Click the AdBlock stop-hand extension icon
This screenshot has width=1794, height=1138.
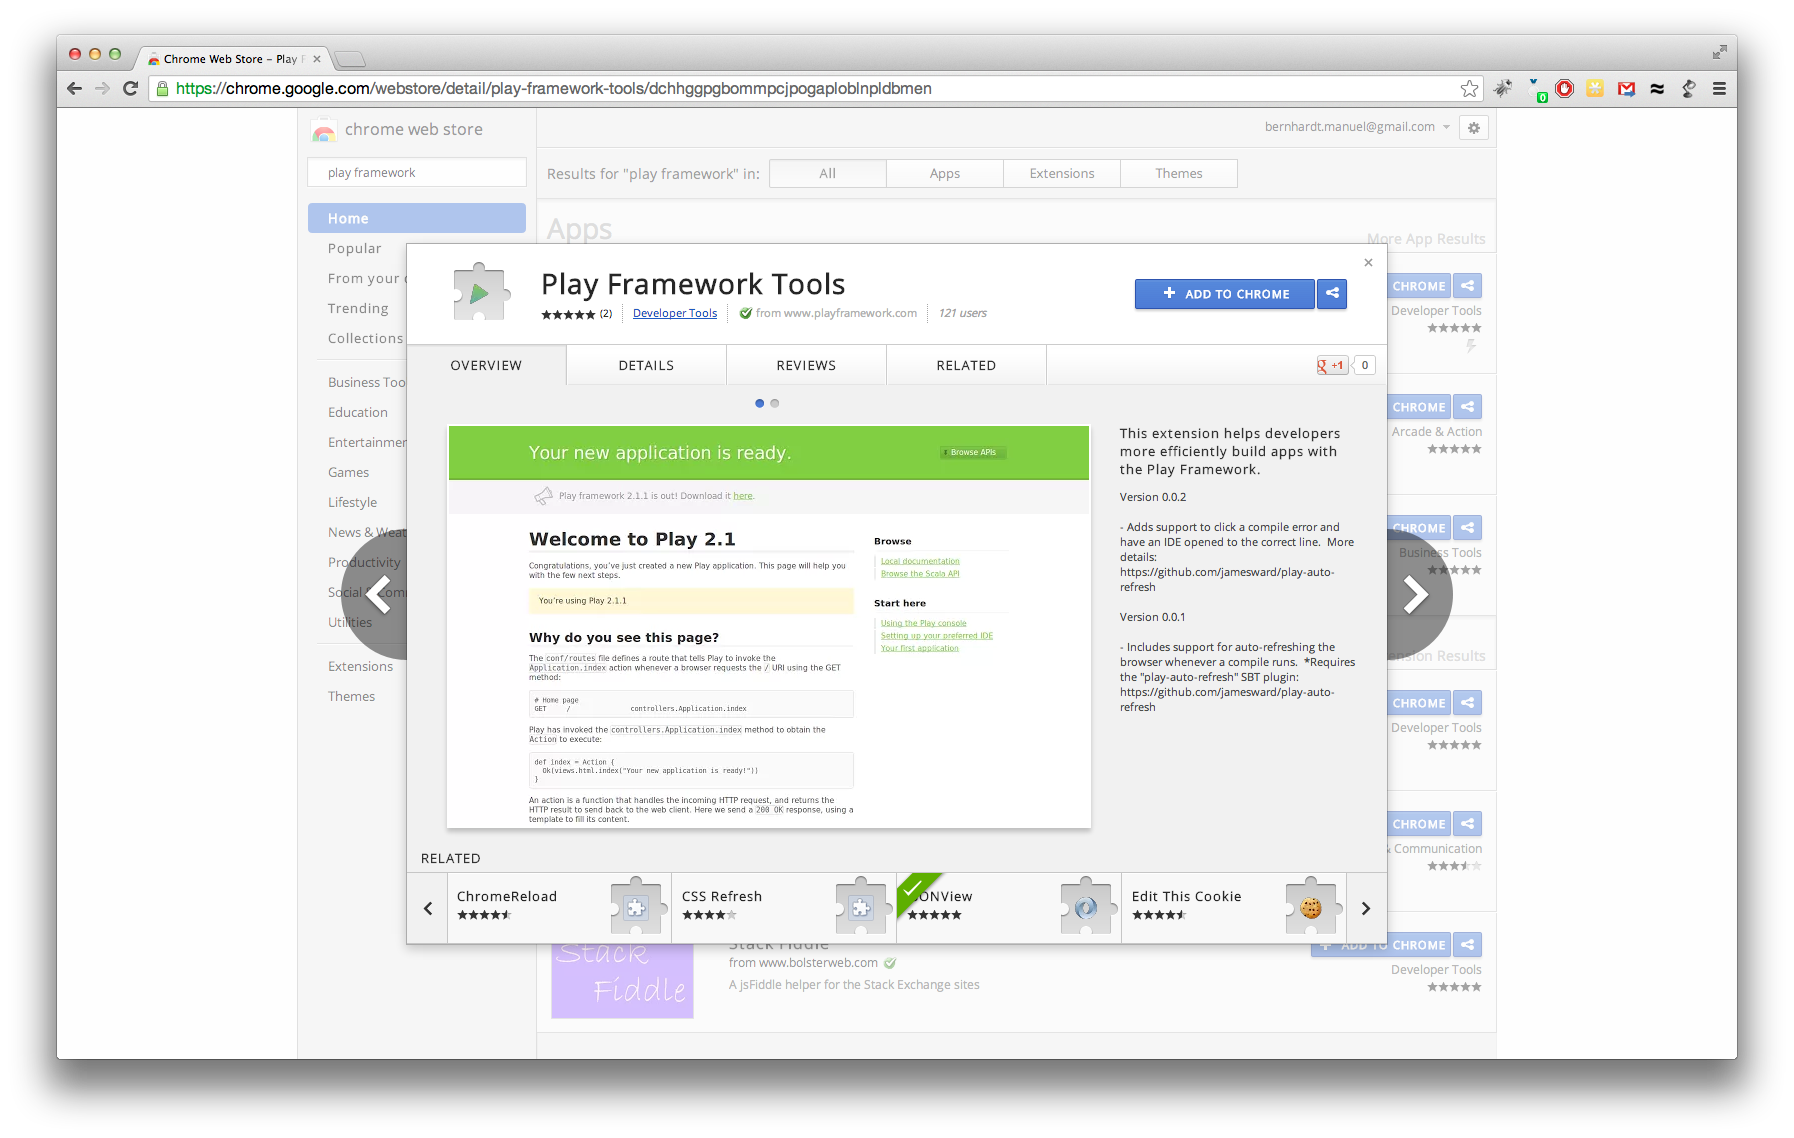pos(1565,89)
